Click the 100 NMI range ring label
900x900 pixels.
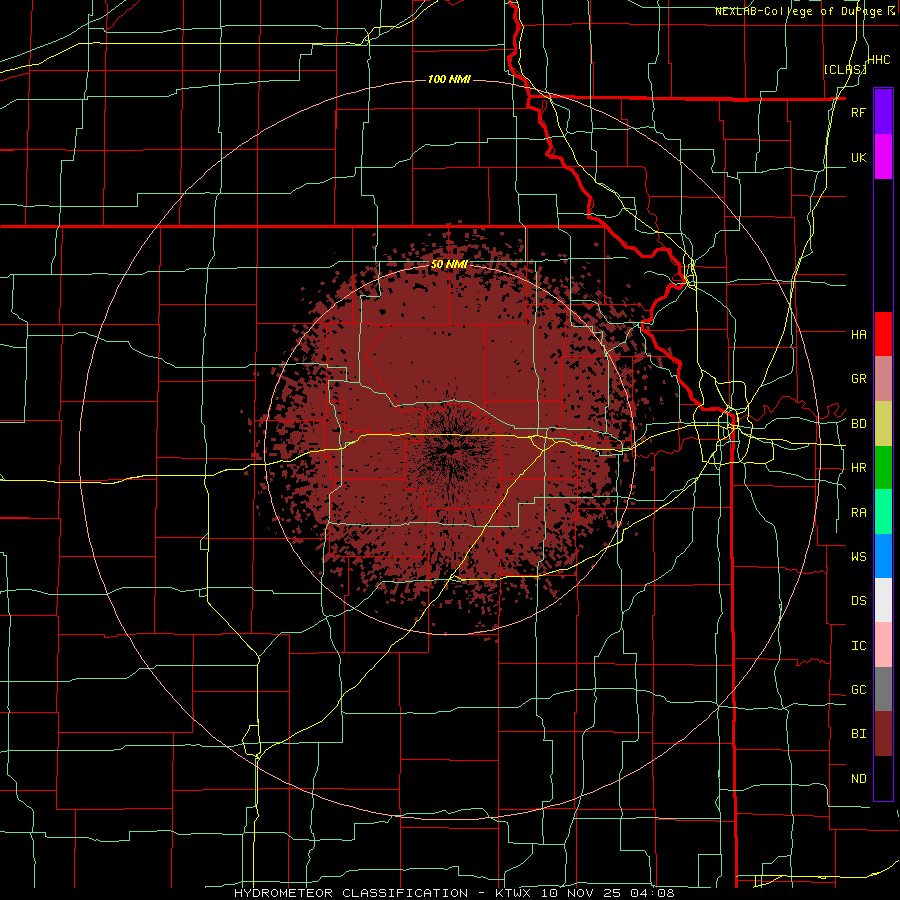[x=449, y=79]
